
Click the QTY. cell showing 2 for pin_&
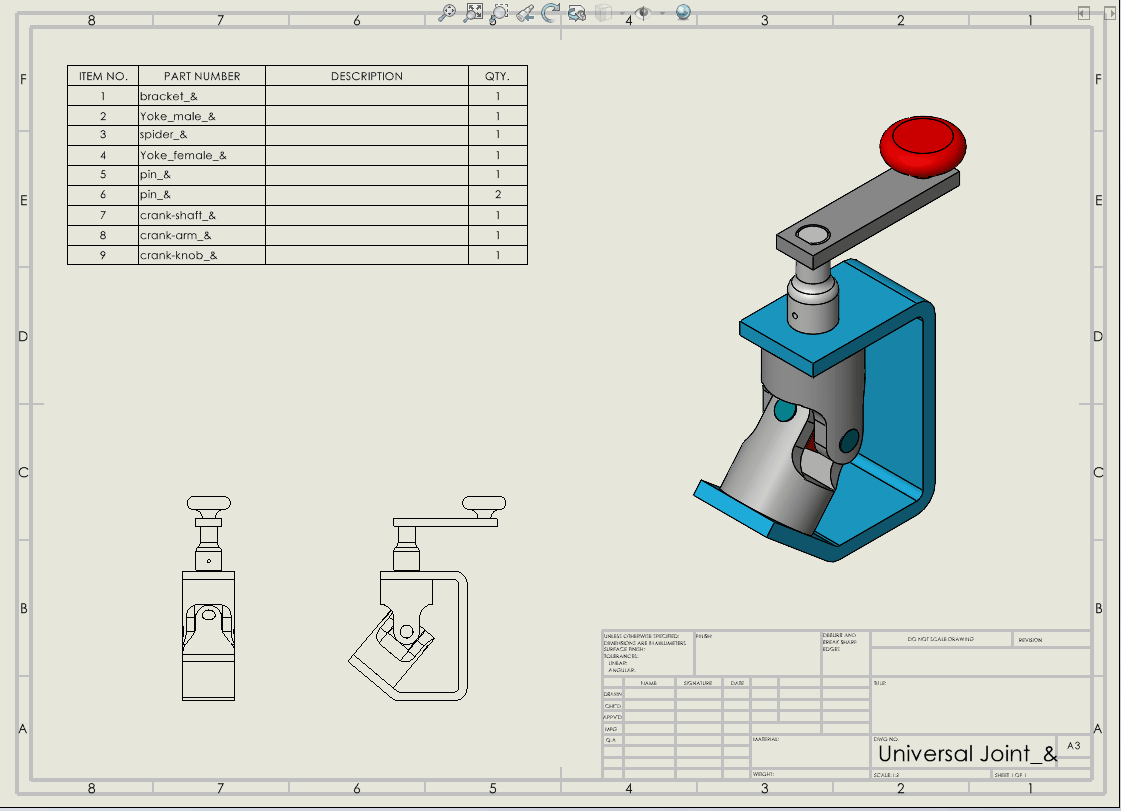pos(497,195)
